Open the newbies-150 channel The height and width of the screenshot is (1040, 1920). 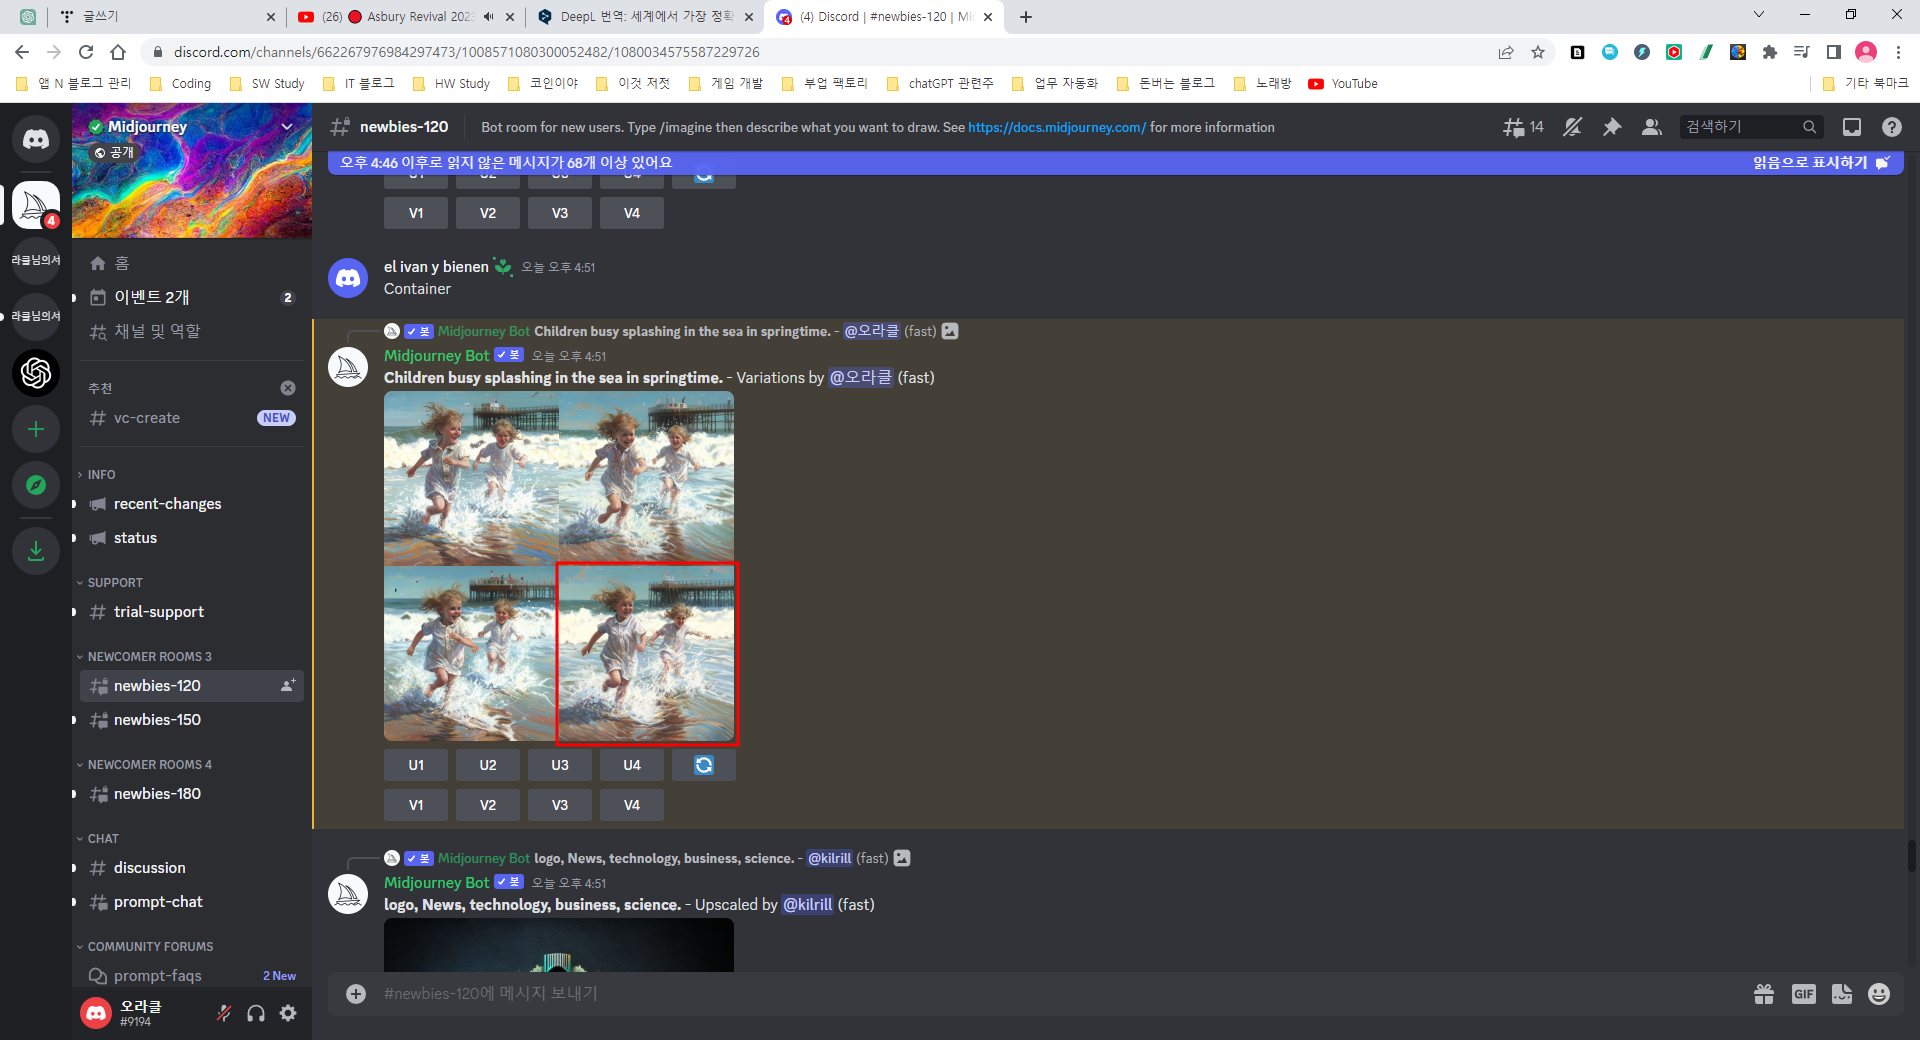tap(192, 720)
